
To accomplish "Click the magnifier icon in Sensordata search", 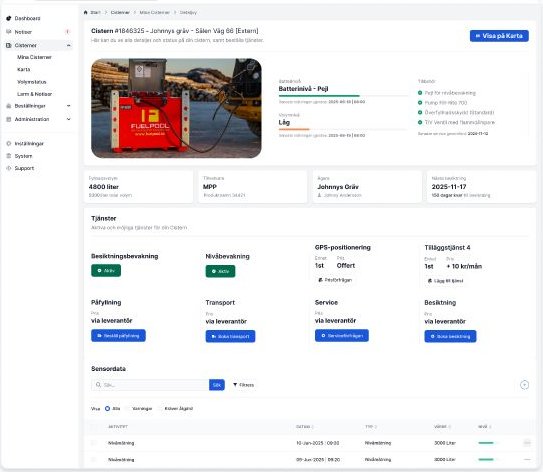I will point(98,385).
